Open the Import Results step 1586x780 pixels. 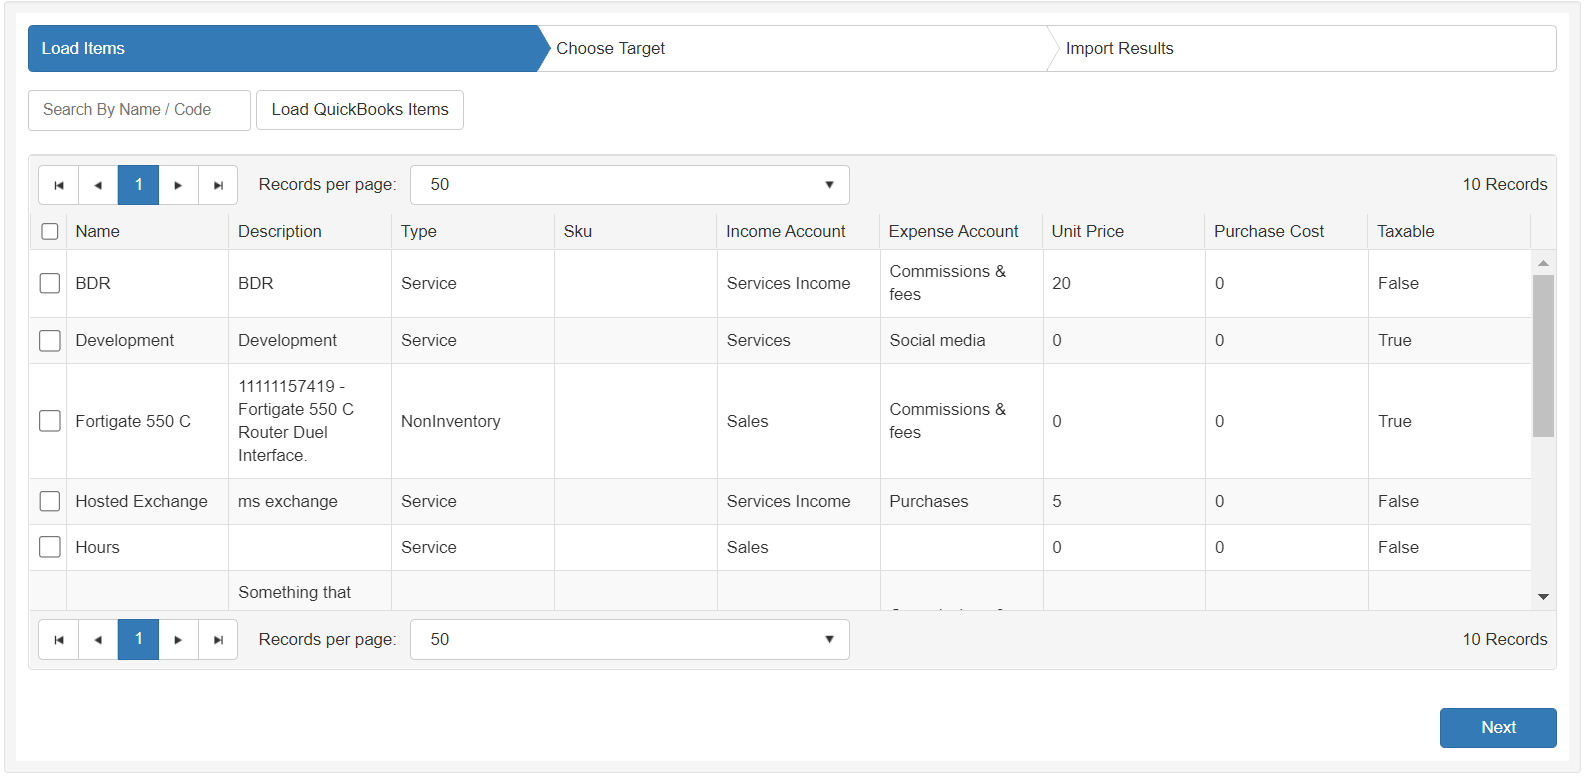click(x=1119, y=49)
